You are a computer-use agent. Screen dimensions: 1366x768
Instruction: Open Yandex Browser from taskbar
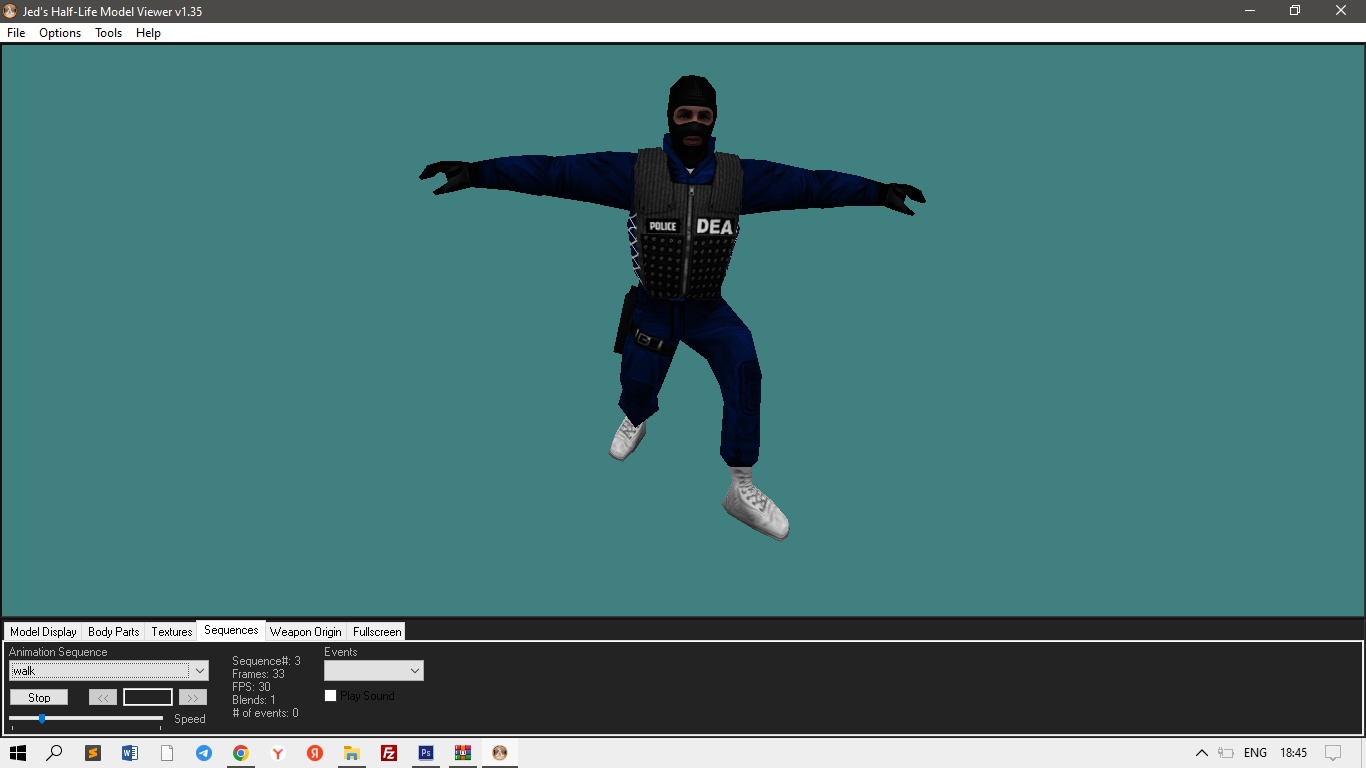278,753
